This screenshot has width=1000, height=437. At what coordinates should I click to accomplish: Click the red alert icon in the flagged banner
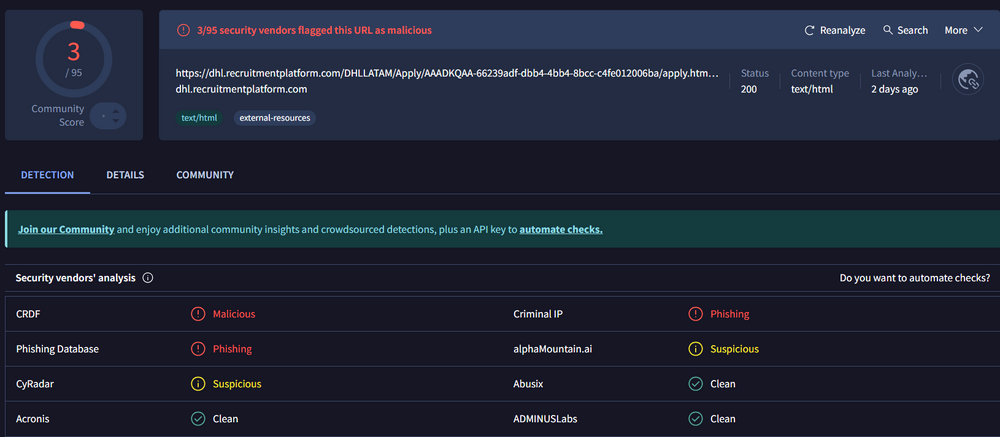183,30
